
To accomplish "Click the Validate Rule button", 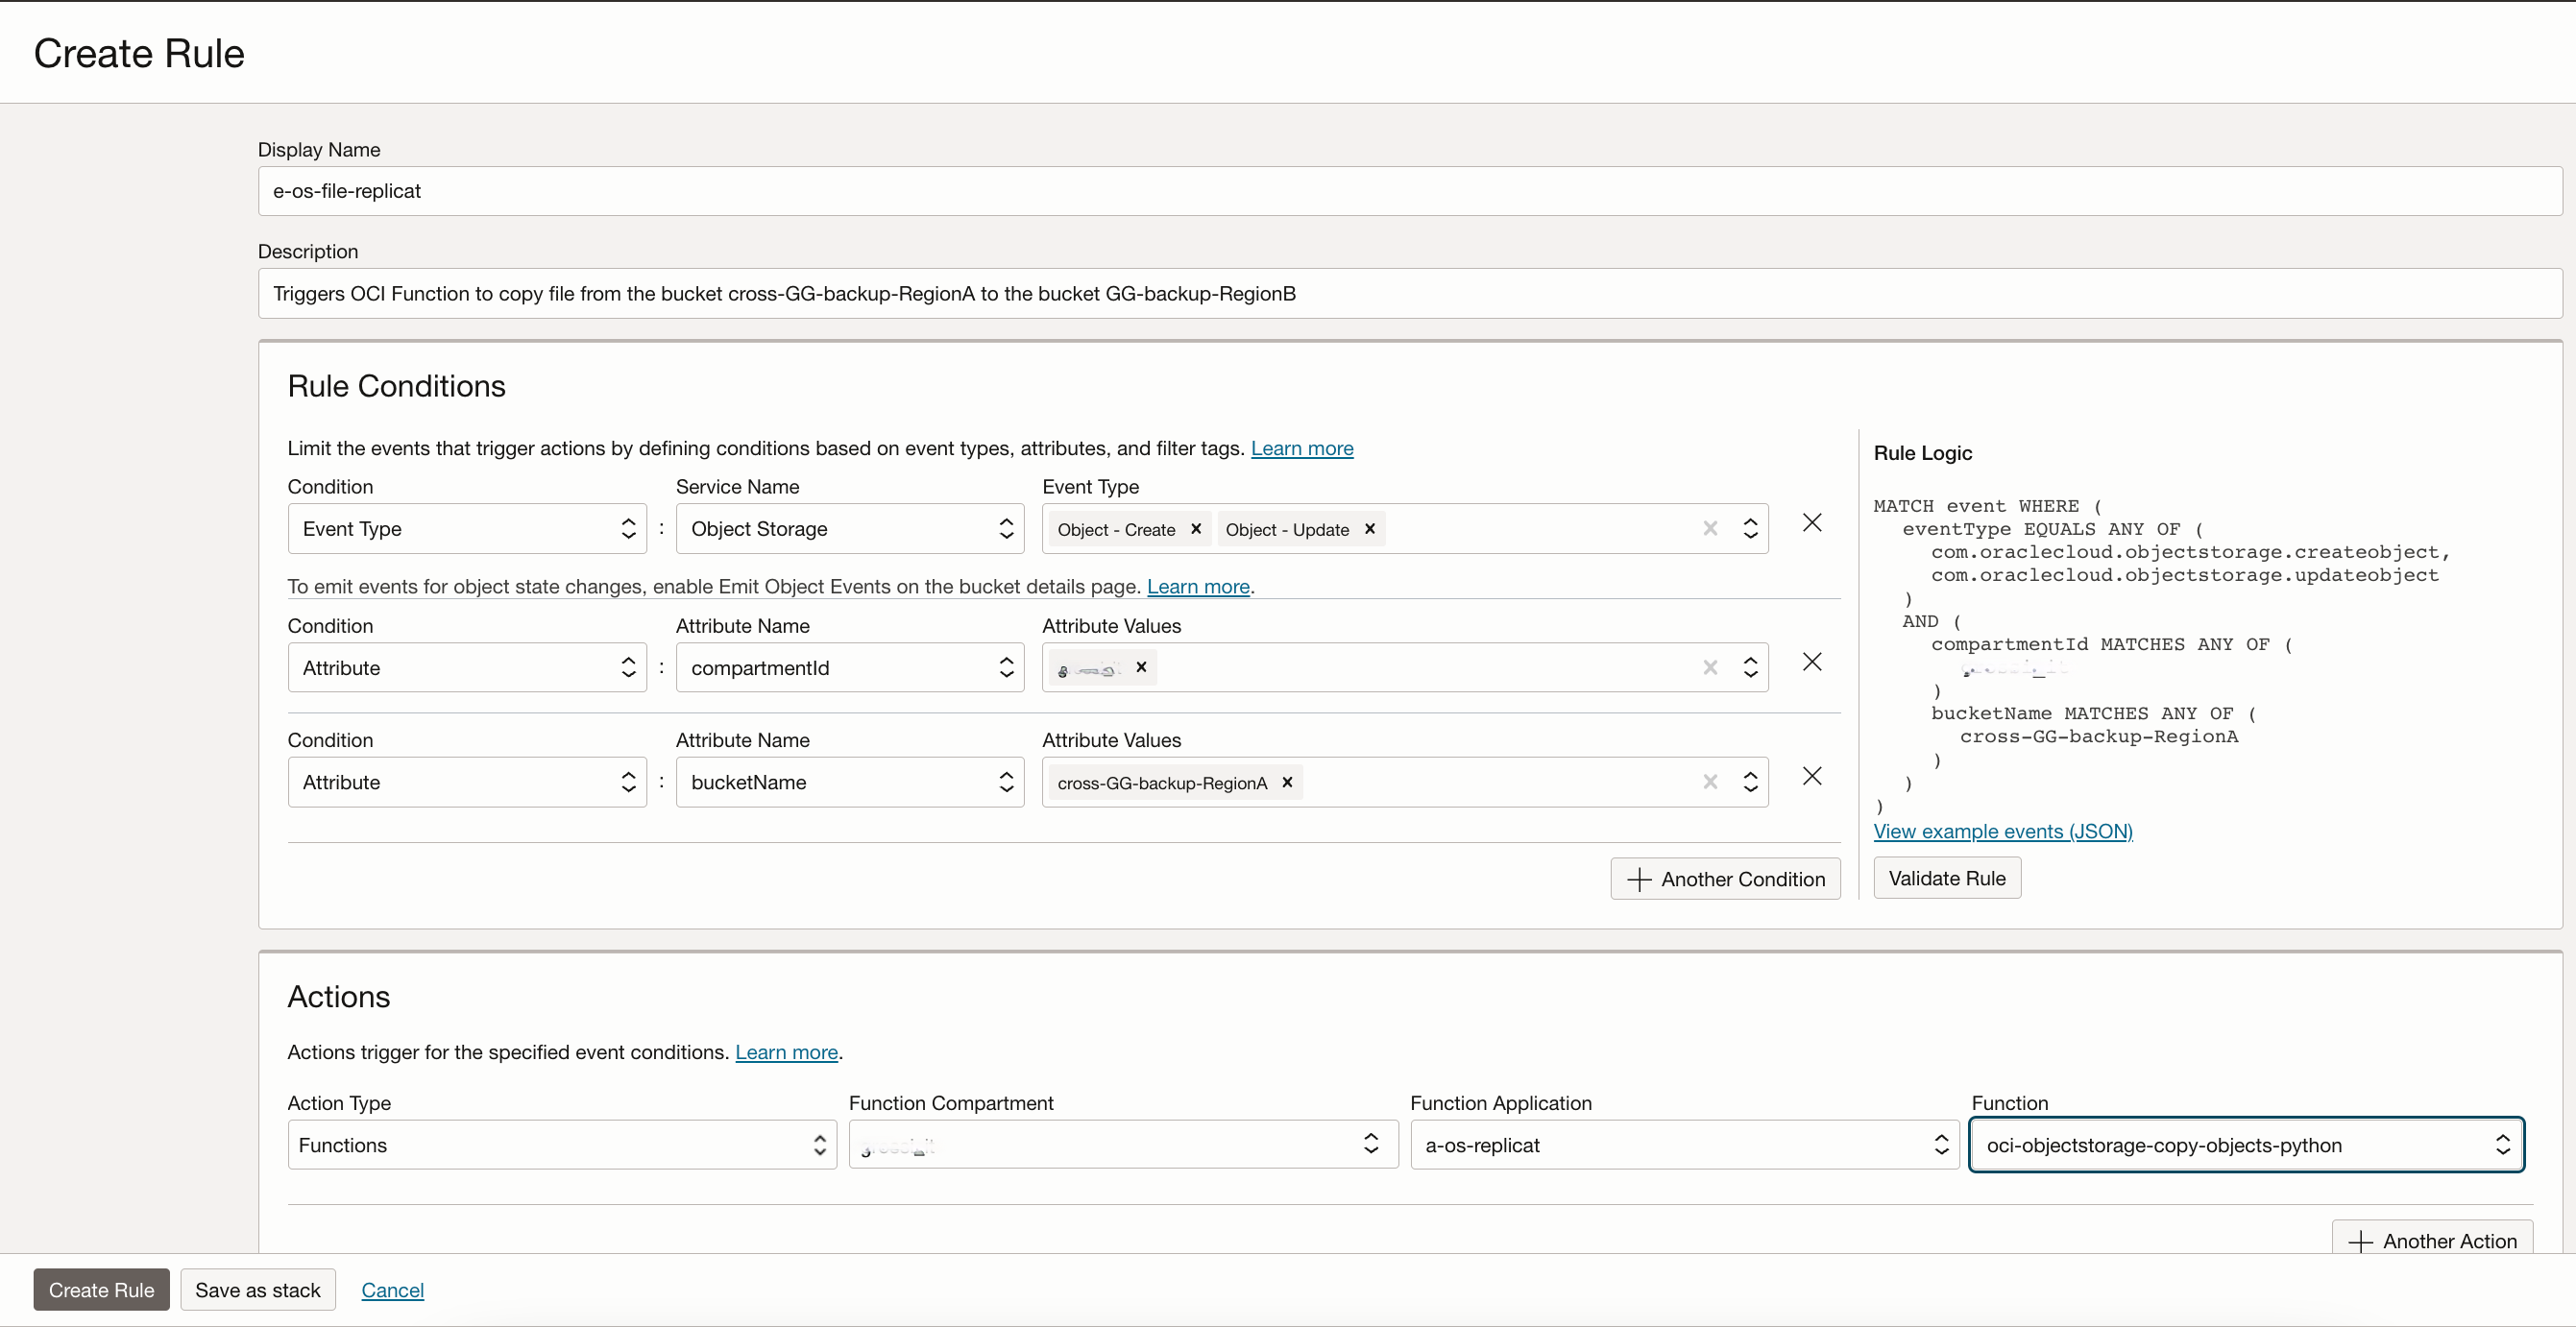I will (1946, 878).
